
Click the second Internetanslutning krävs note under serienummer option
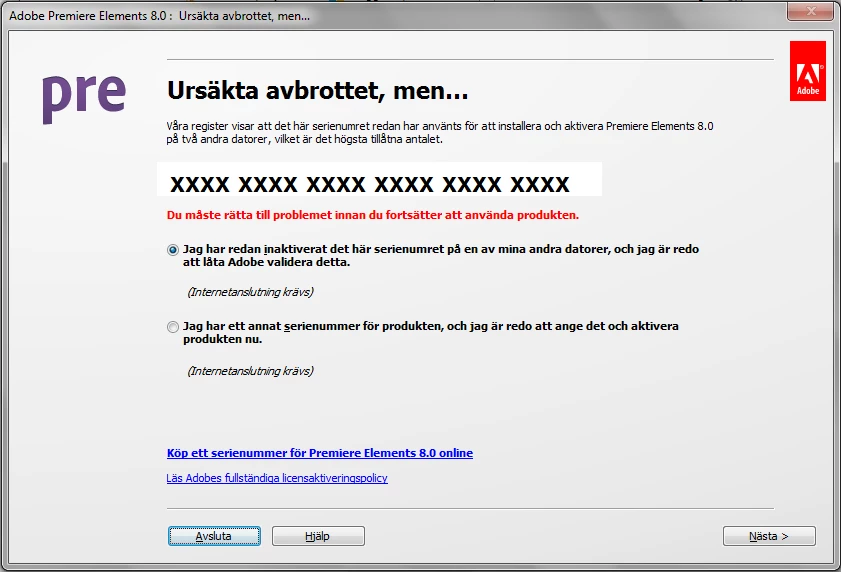click(250, 371)
